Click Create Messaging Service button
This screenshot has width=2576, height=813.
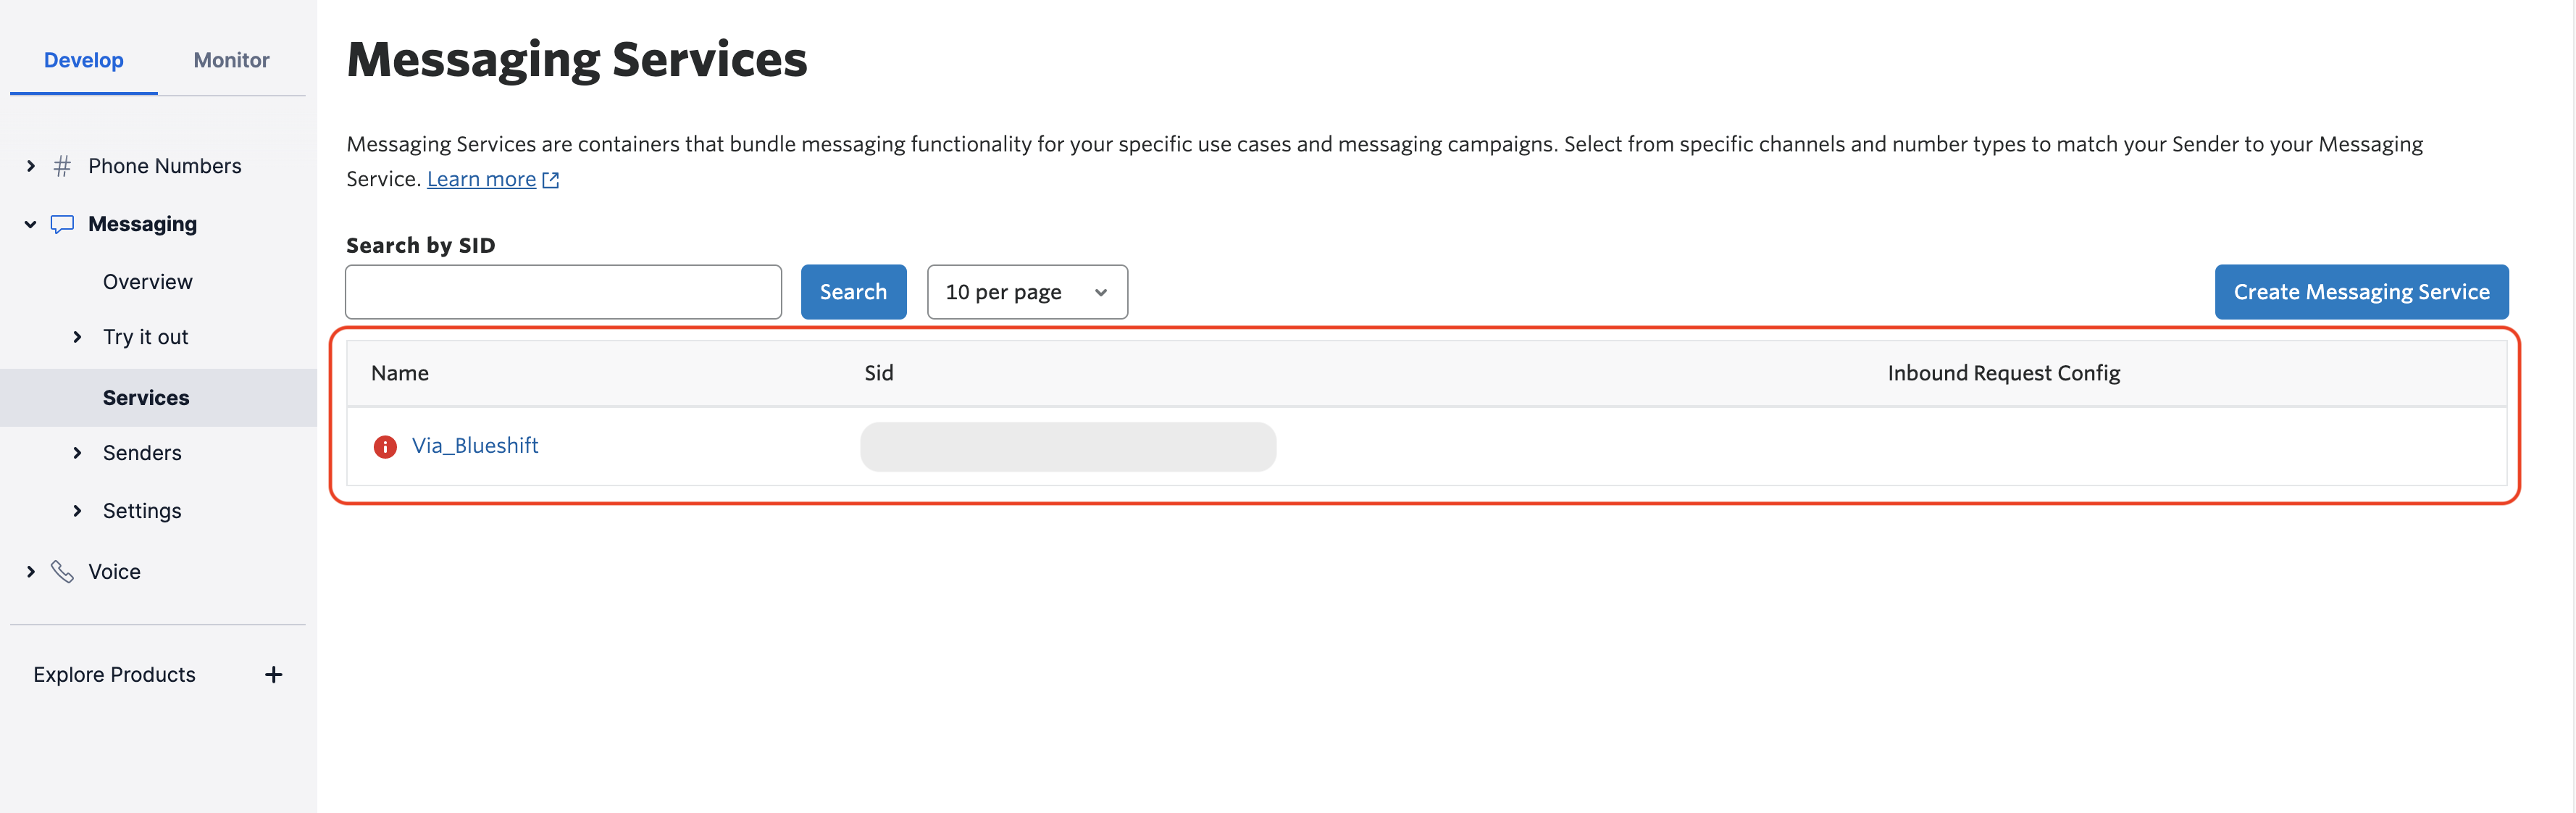point(2361,292)
